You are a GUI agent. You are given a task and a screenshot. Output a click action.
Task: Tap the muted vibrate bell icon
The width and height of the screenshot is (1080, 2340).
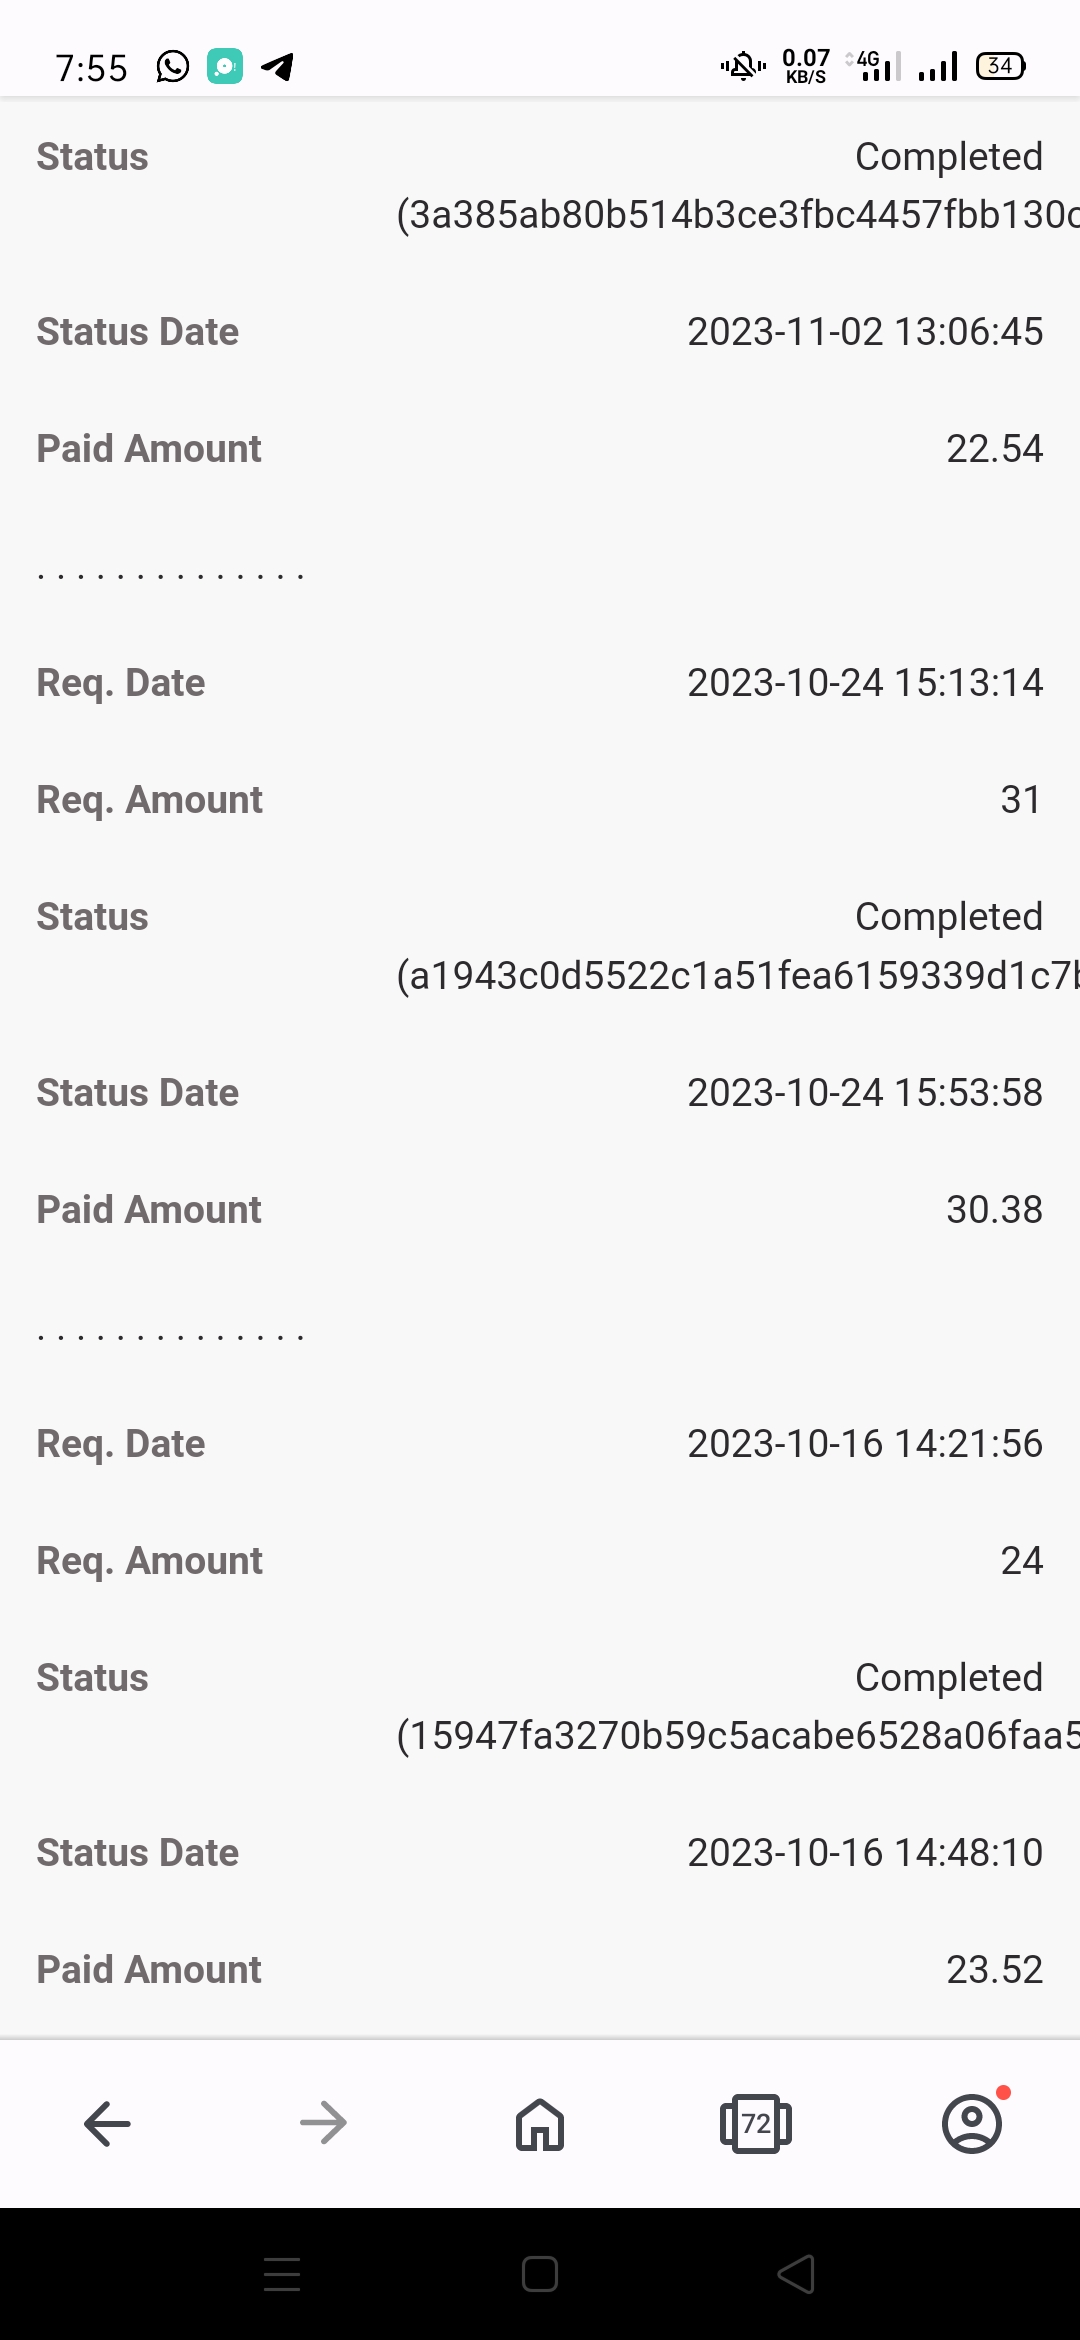point(743,67)
